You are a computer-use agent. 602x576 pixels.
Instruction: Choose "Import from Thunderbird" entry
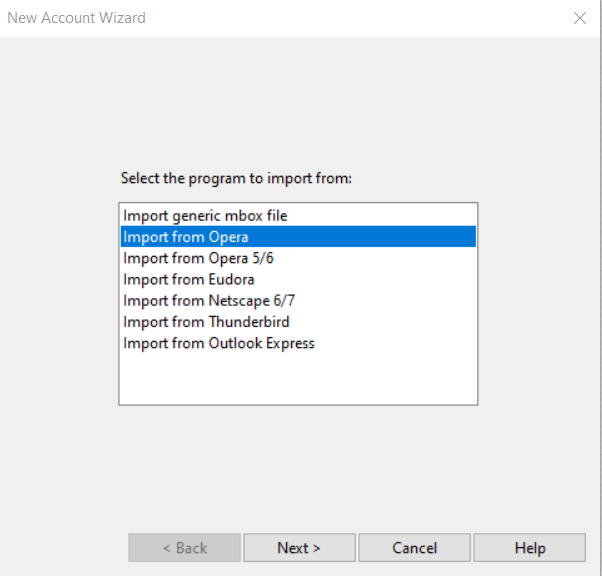click(x=298, y=321)
